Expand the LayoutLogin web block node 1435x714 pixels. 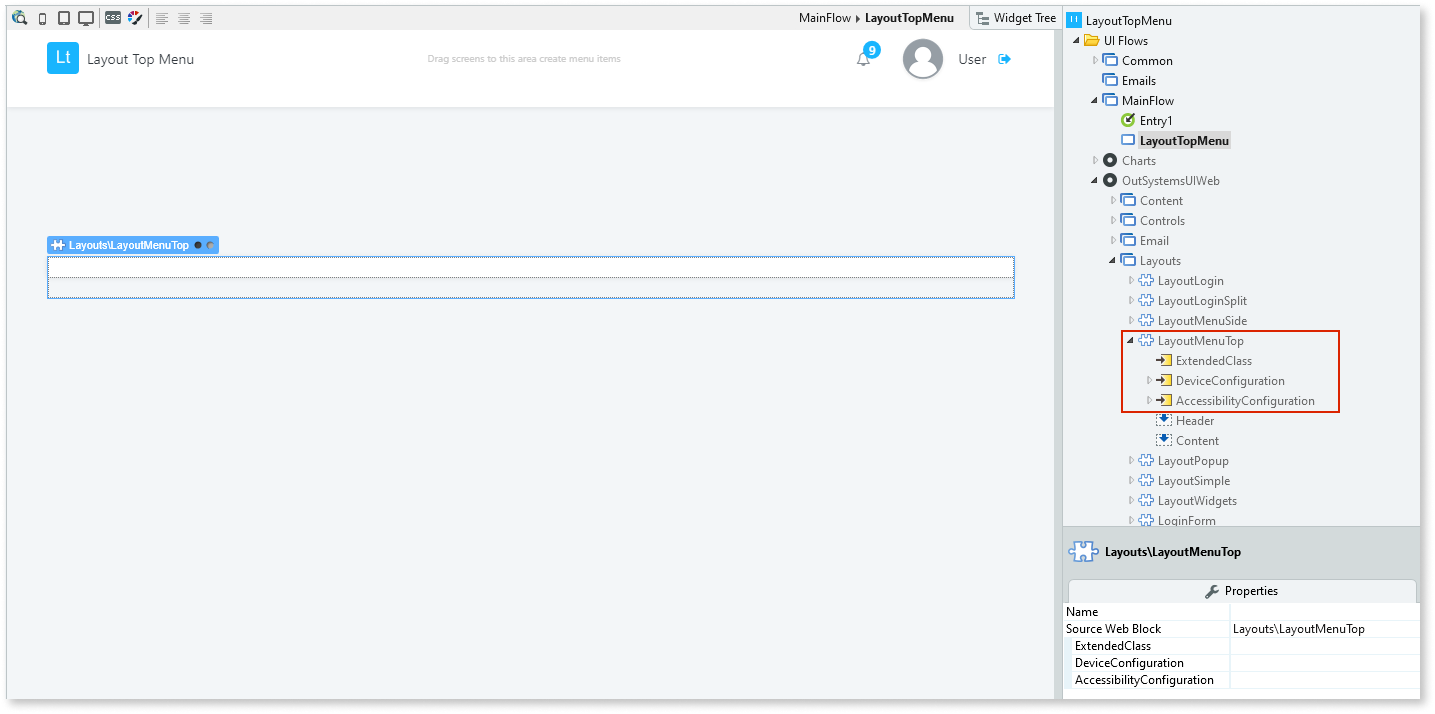(1130, 280)
